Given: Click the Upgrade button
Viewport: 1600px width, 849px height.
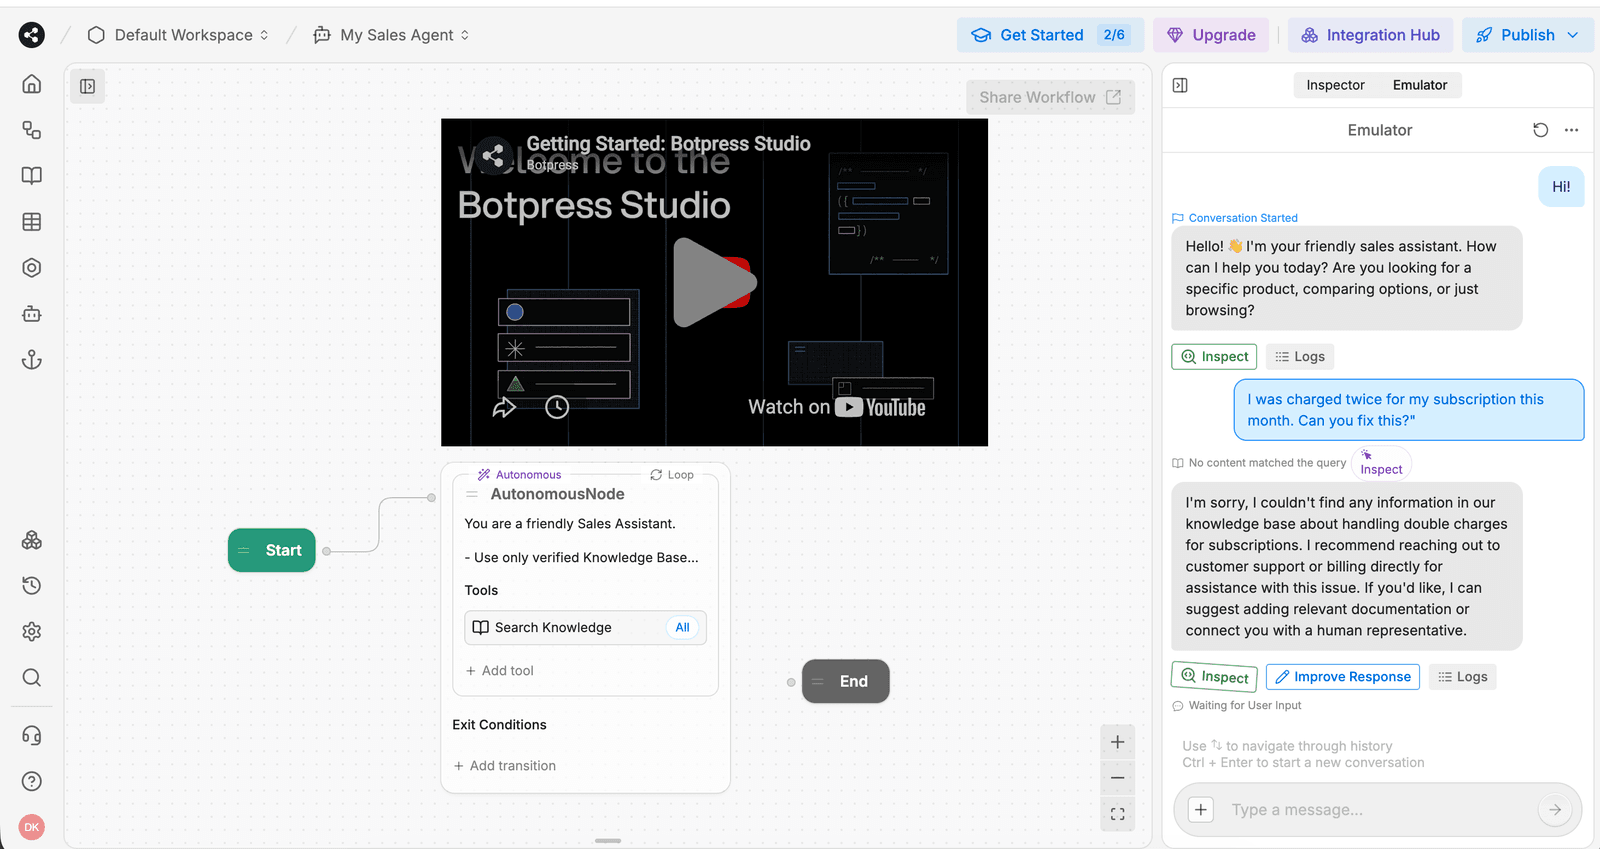Looking at the screenshot, I should point(1211,35).
